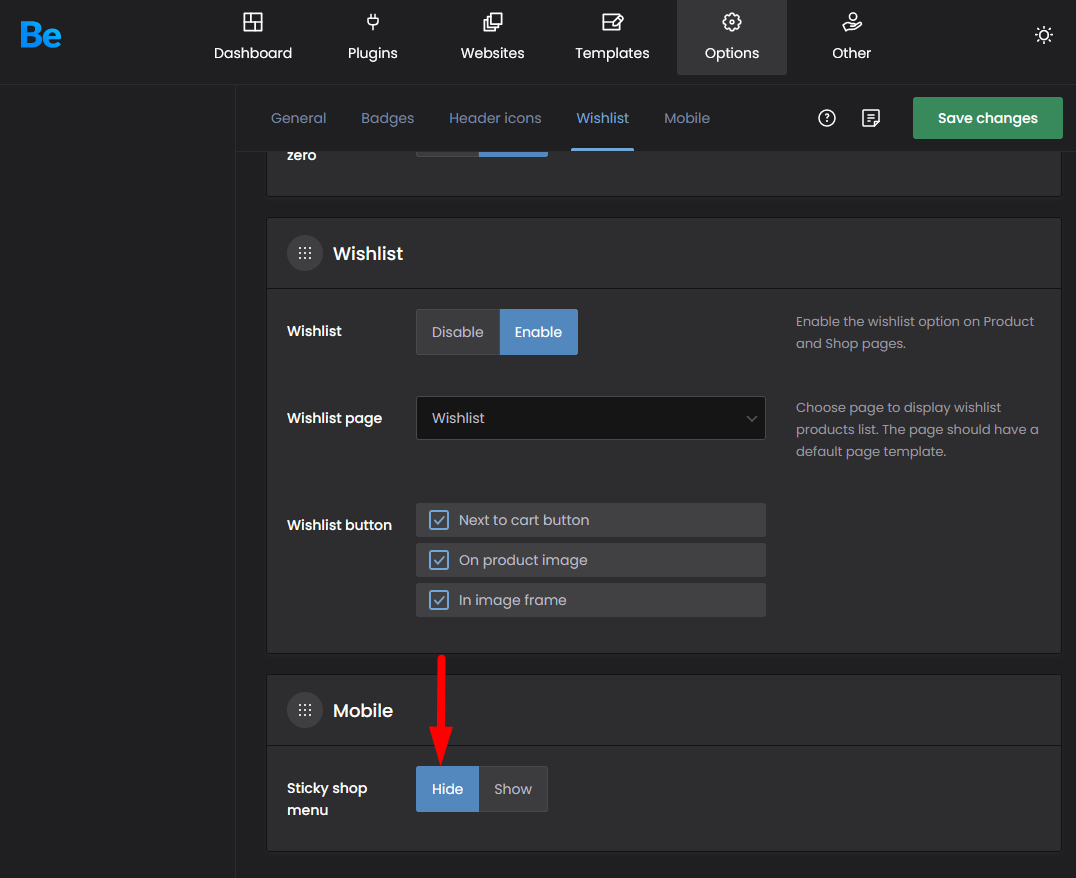
Task: Switch to the Badges tab
Action: (388, 118)
